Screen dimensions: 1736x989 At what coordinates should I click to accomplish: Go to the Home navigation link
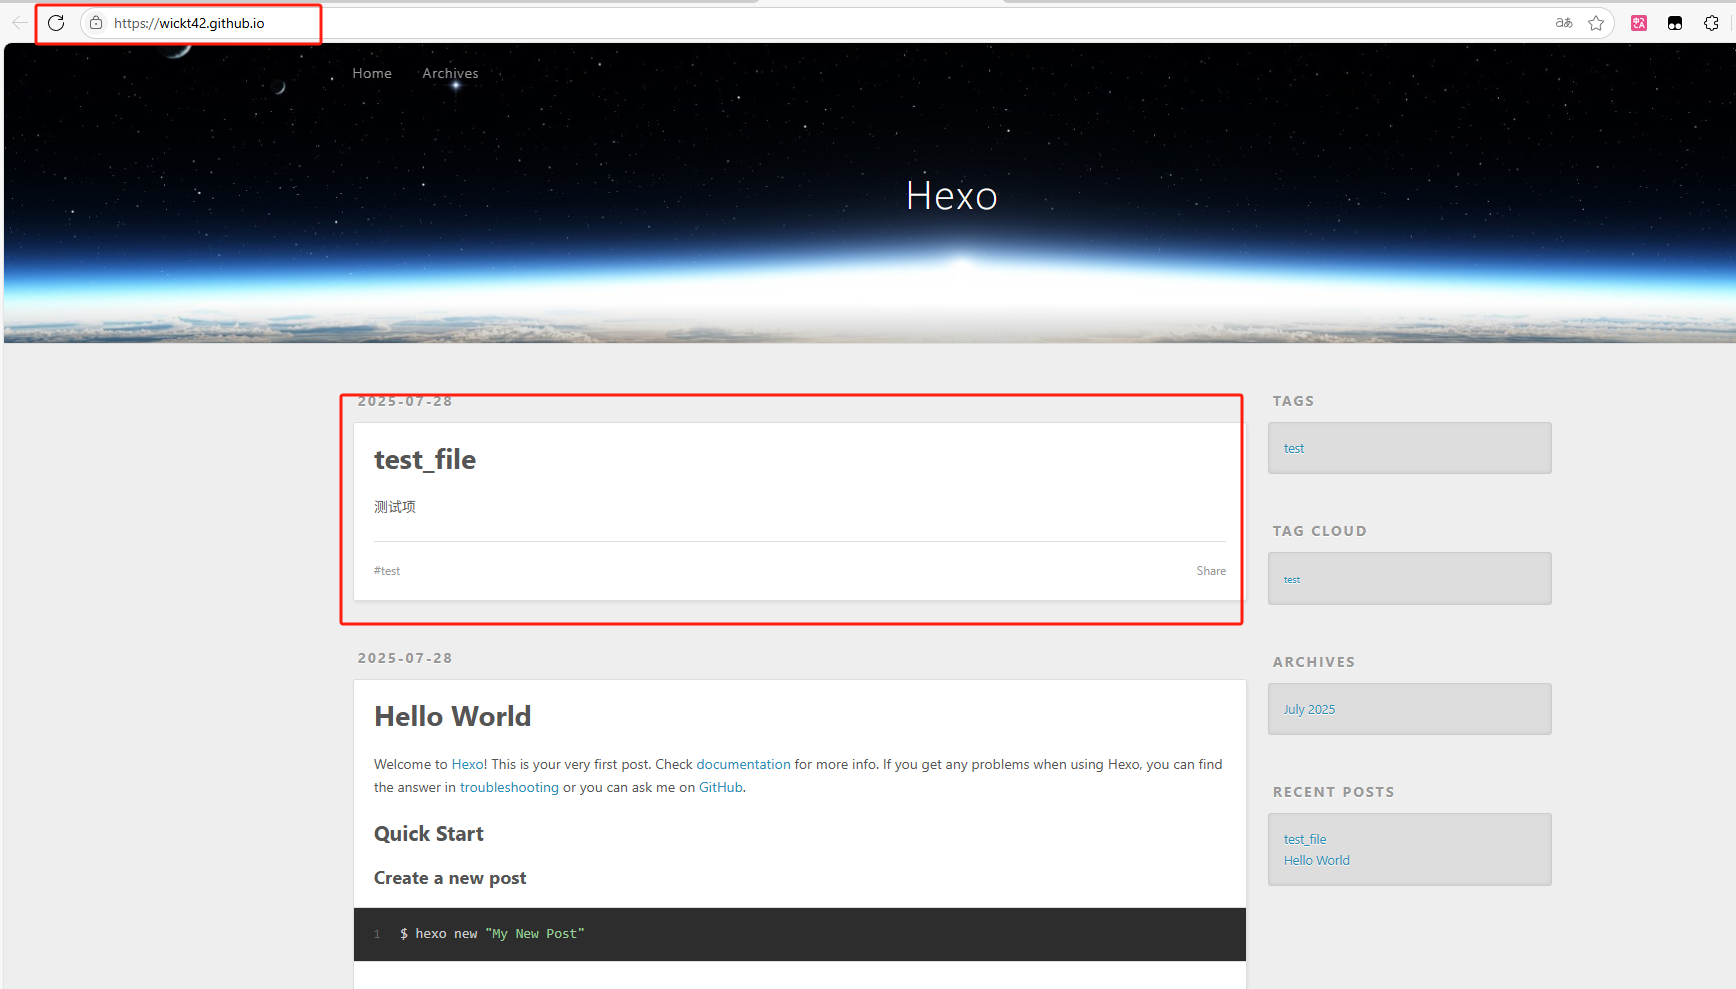tap(372, 73)
